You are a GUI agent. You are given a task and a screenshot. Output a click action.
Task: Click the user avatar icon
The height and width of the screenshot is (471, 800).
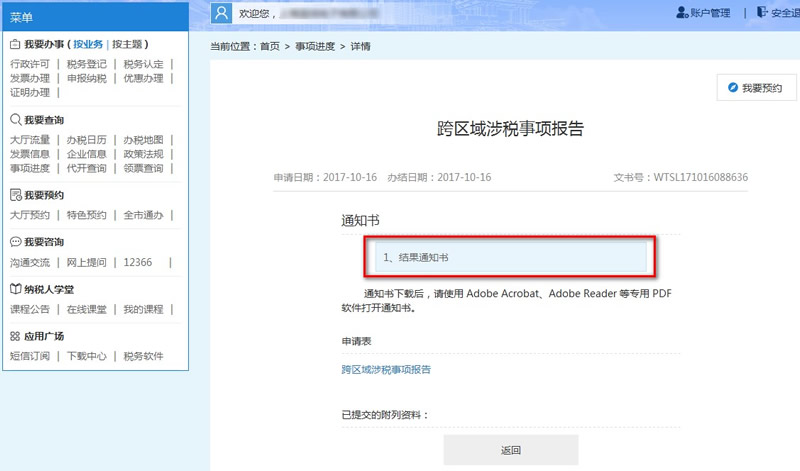(x=223, y=13)
